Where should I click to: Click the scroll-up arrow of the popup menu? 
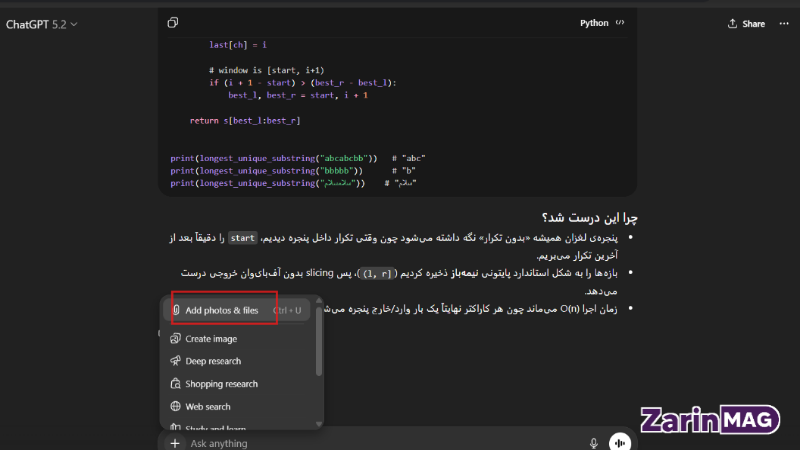tap(319, 300)
